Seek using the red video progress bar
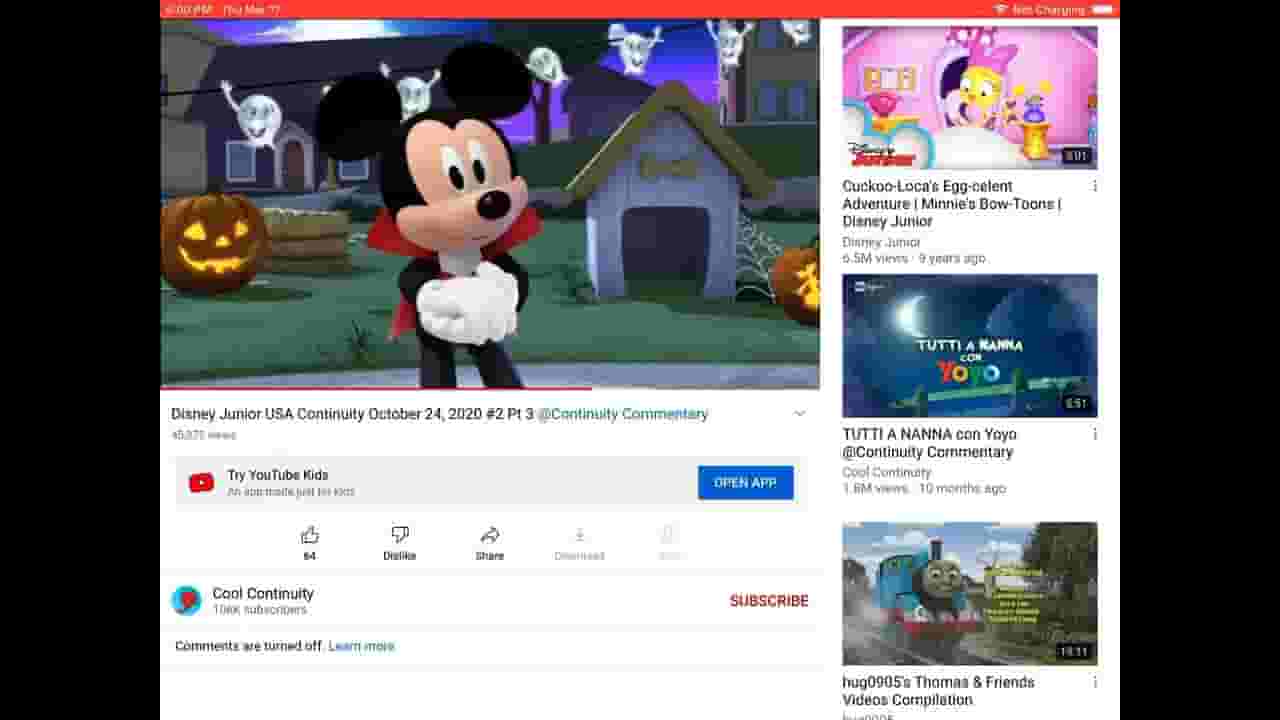Viewport: 1280px width, 720px height. (490, 387)
